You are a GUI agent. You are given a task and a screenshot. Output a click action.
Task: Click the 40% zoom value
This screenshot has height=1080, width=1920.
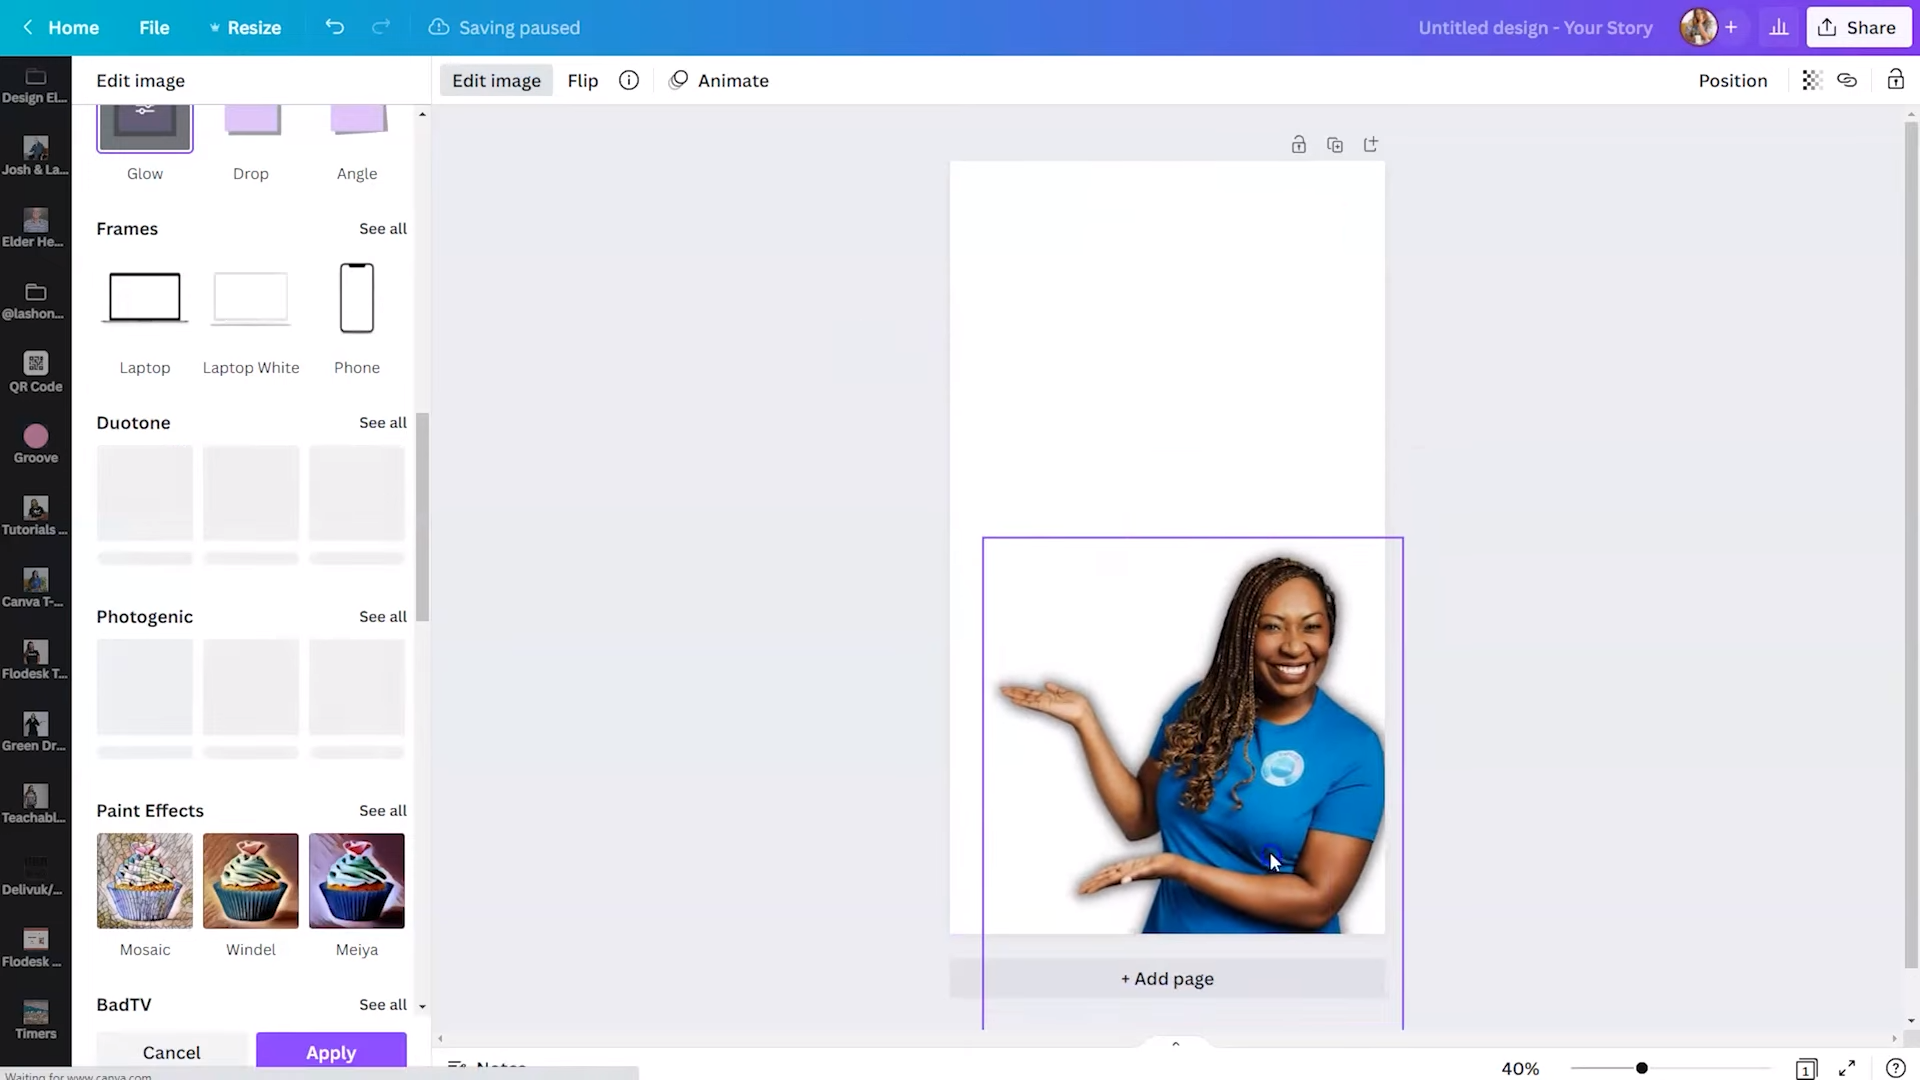pos(1520,1068)
